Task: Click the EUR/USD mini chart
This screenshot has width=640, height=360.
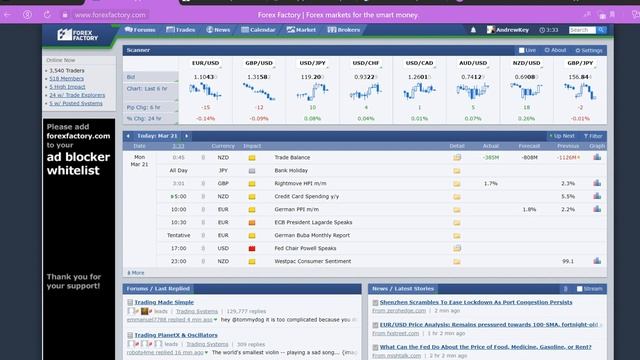Action: click(x=205, y=91)
